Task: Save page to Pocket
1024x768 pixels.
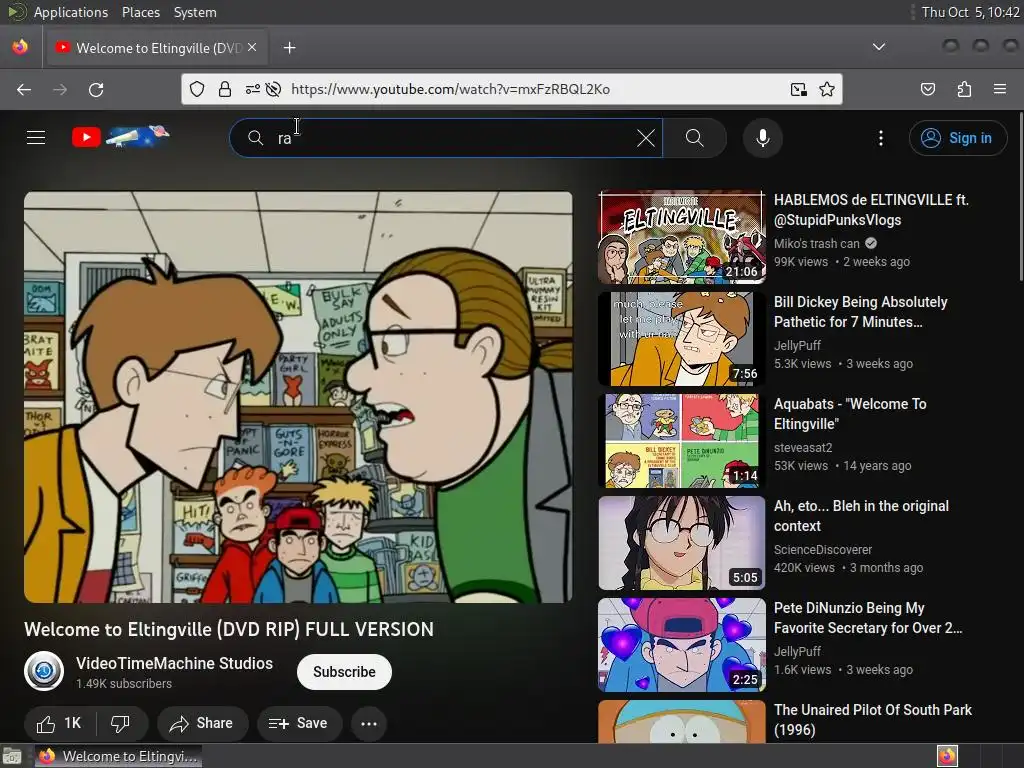Action: pyautogui.click(x=927, y=89)
